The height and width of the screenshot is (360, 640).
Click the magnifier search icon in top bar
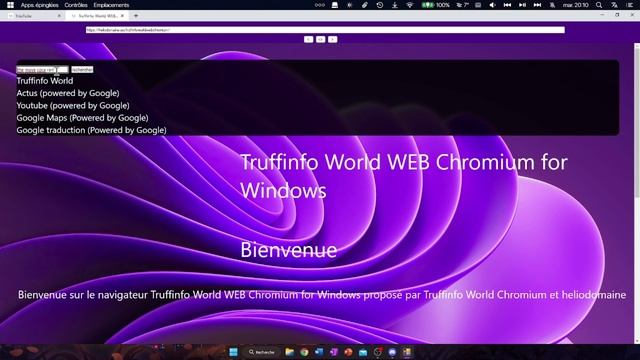coord(599,5)
